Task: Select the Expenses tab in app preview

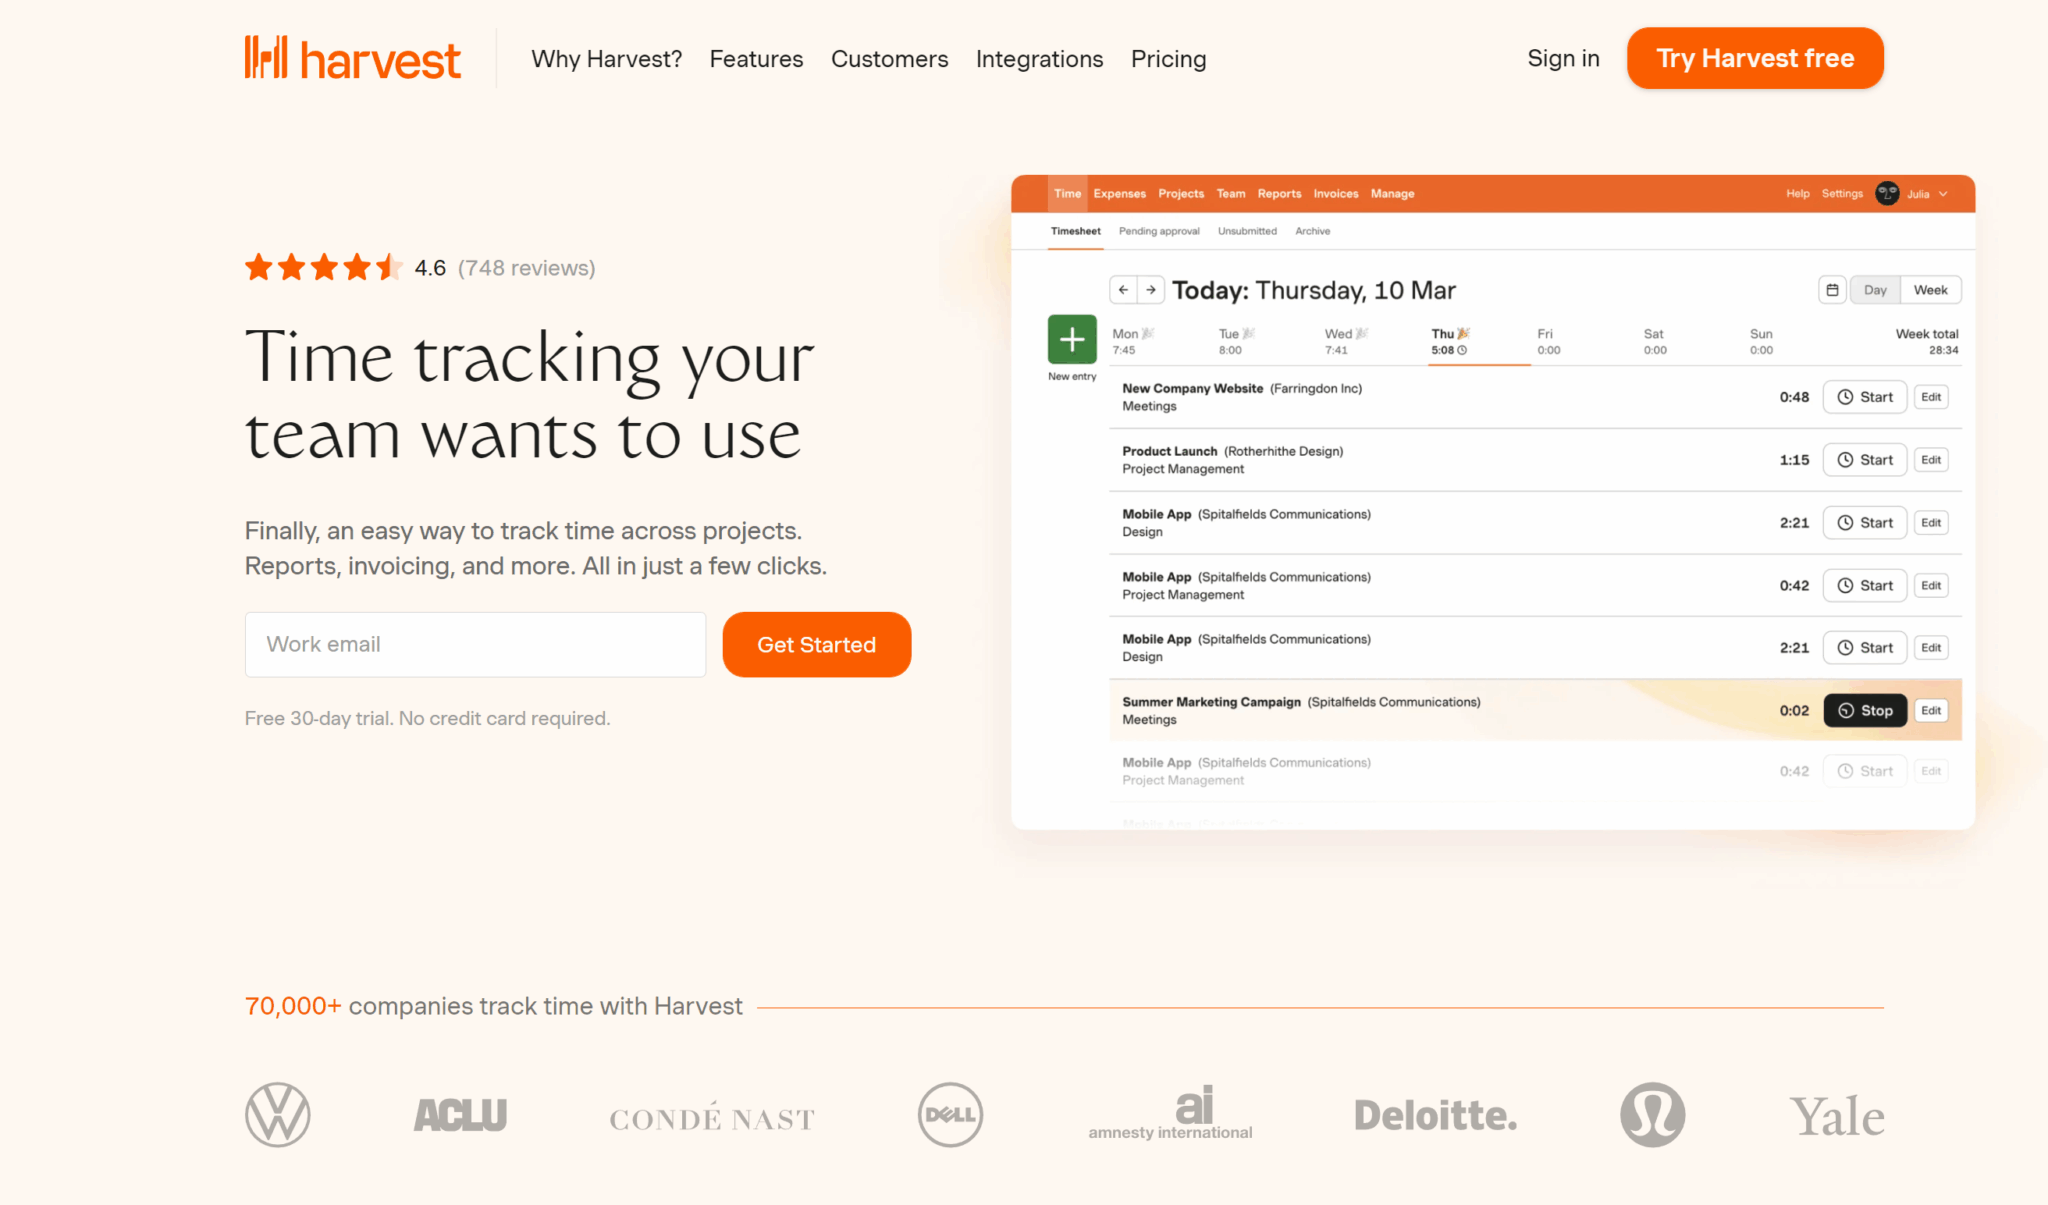Action: pyautogui.click(x=1119, y=194)
